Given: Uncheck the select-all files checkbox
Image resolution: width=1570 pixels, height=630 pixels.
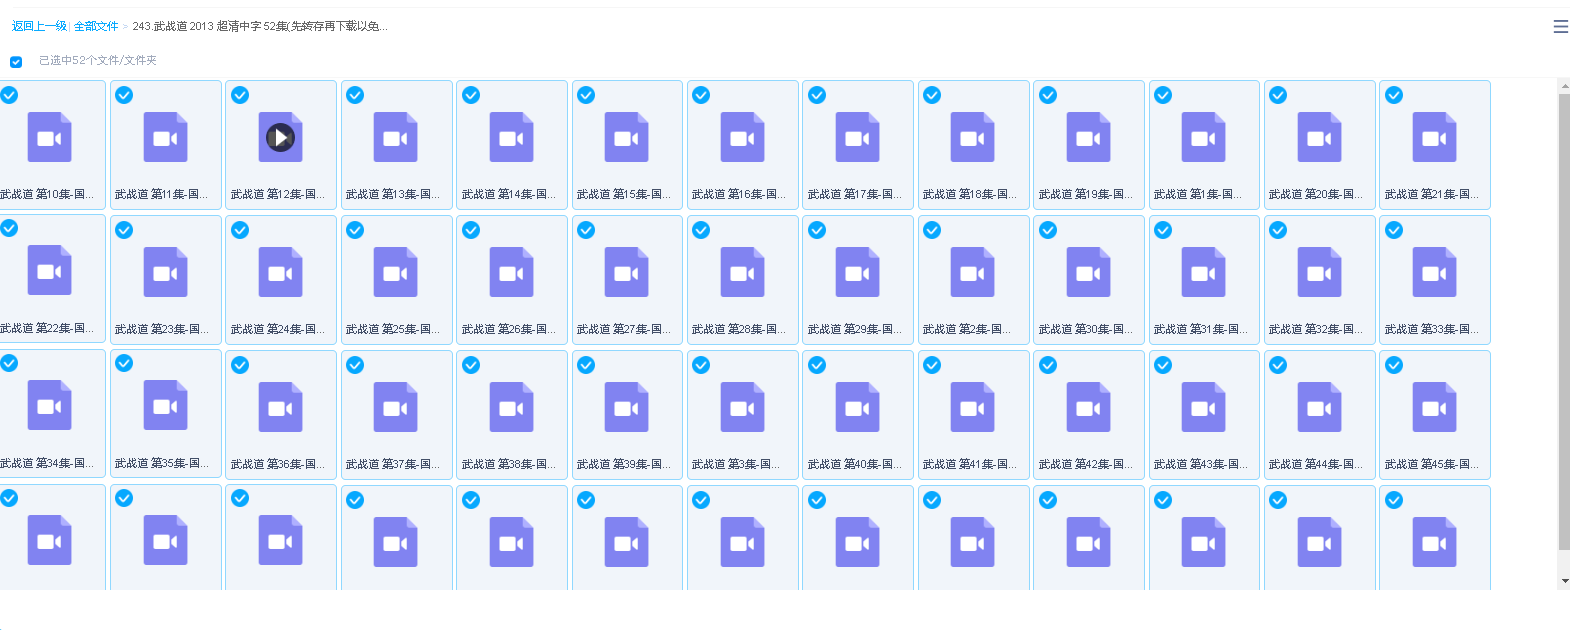Looking at the screenshot, I should 16,62.
